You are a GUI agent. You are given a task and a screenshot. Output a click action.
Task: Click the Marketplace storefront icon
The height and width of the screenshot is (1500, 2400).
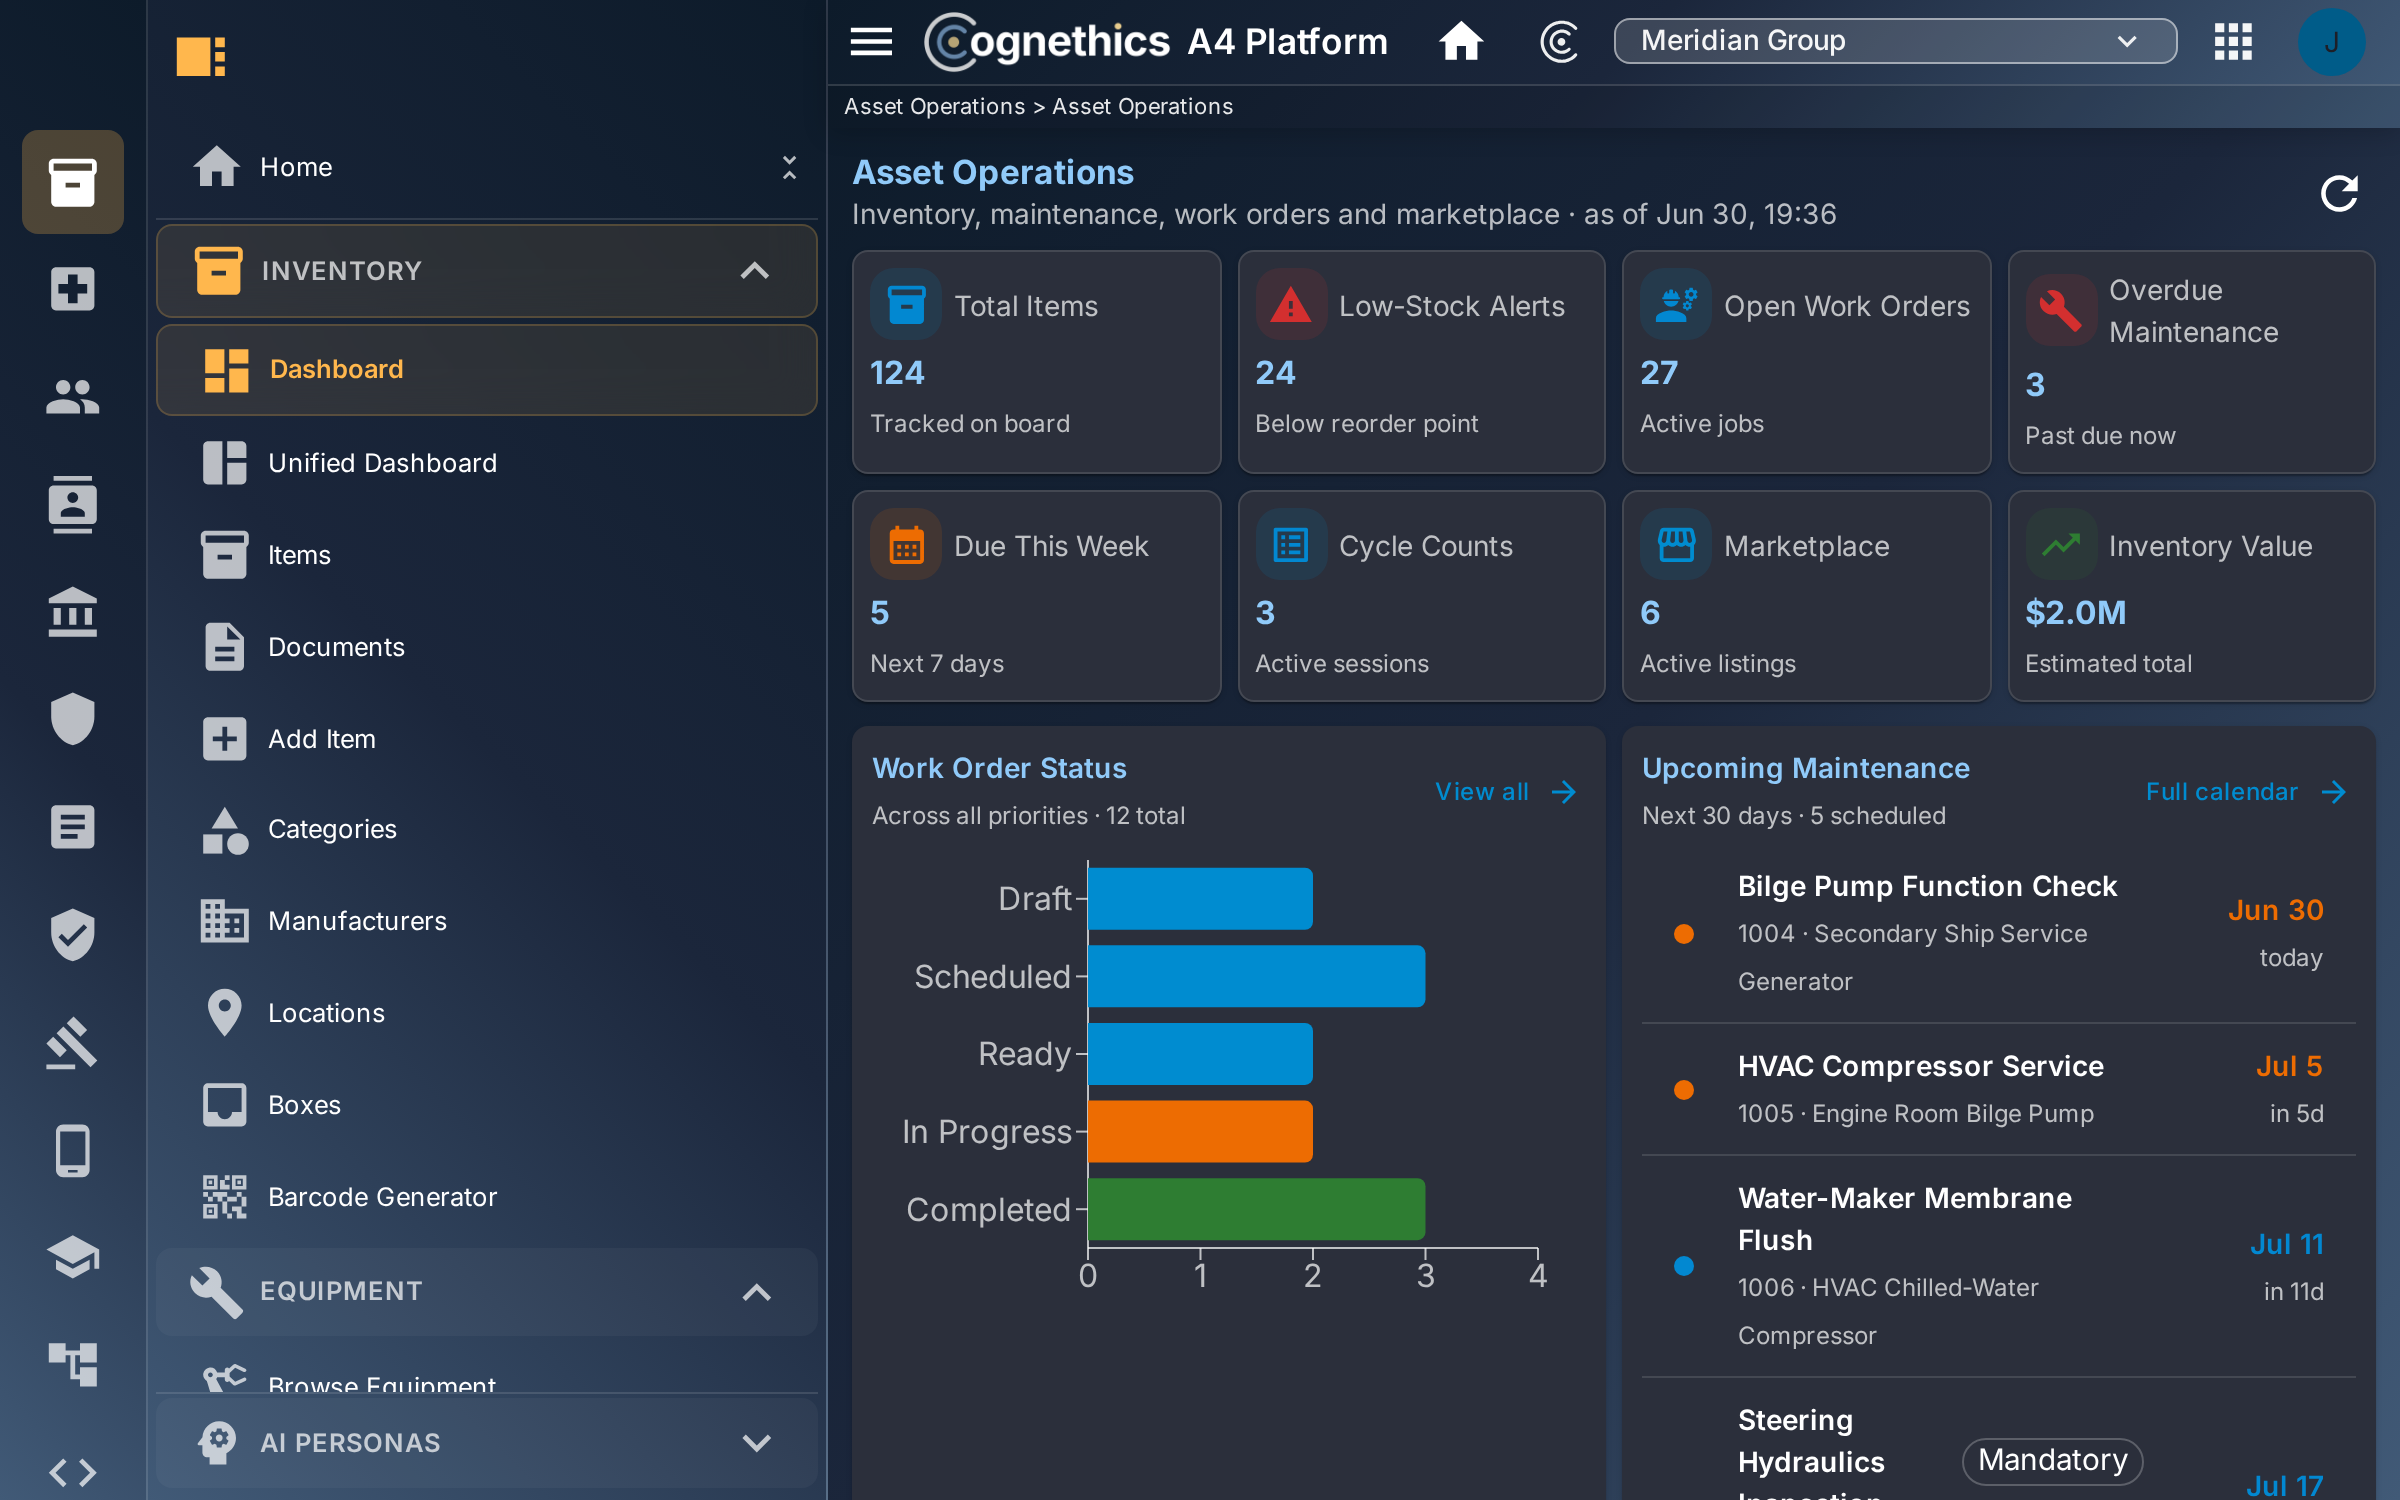tap(1676, 545)
